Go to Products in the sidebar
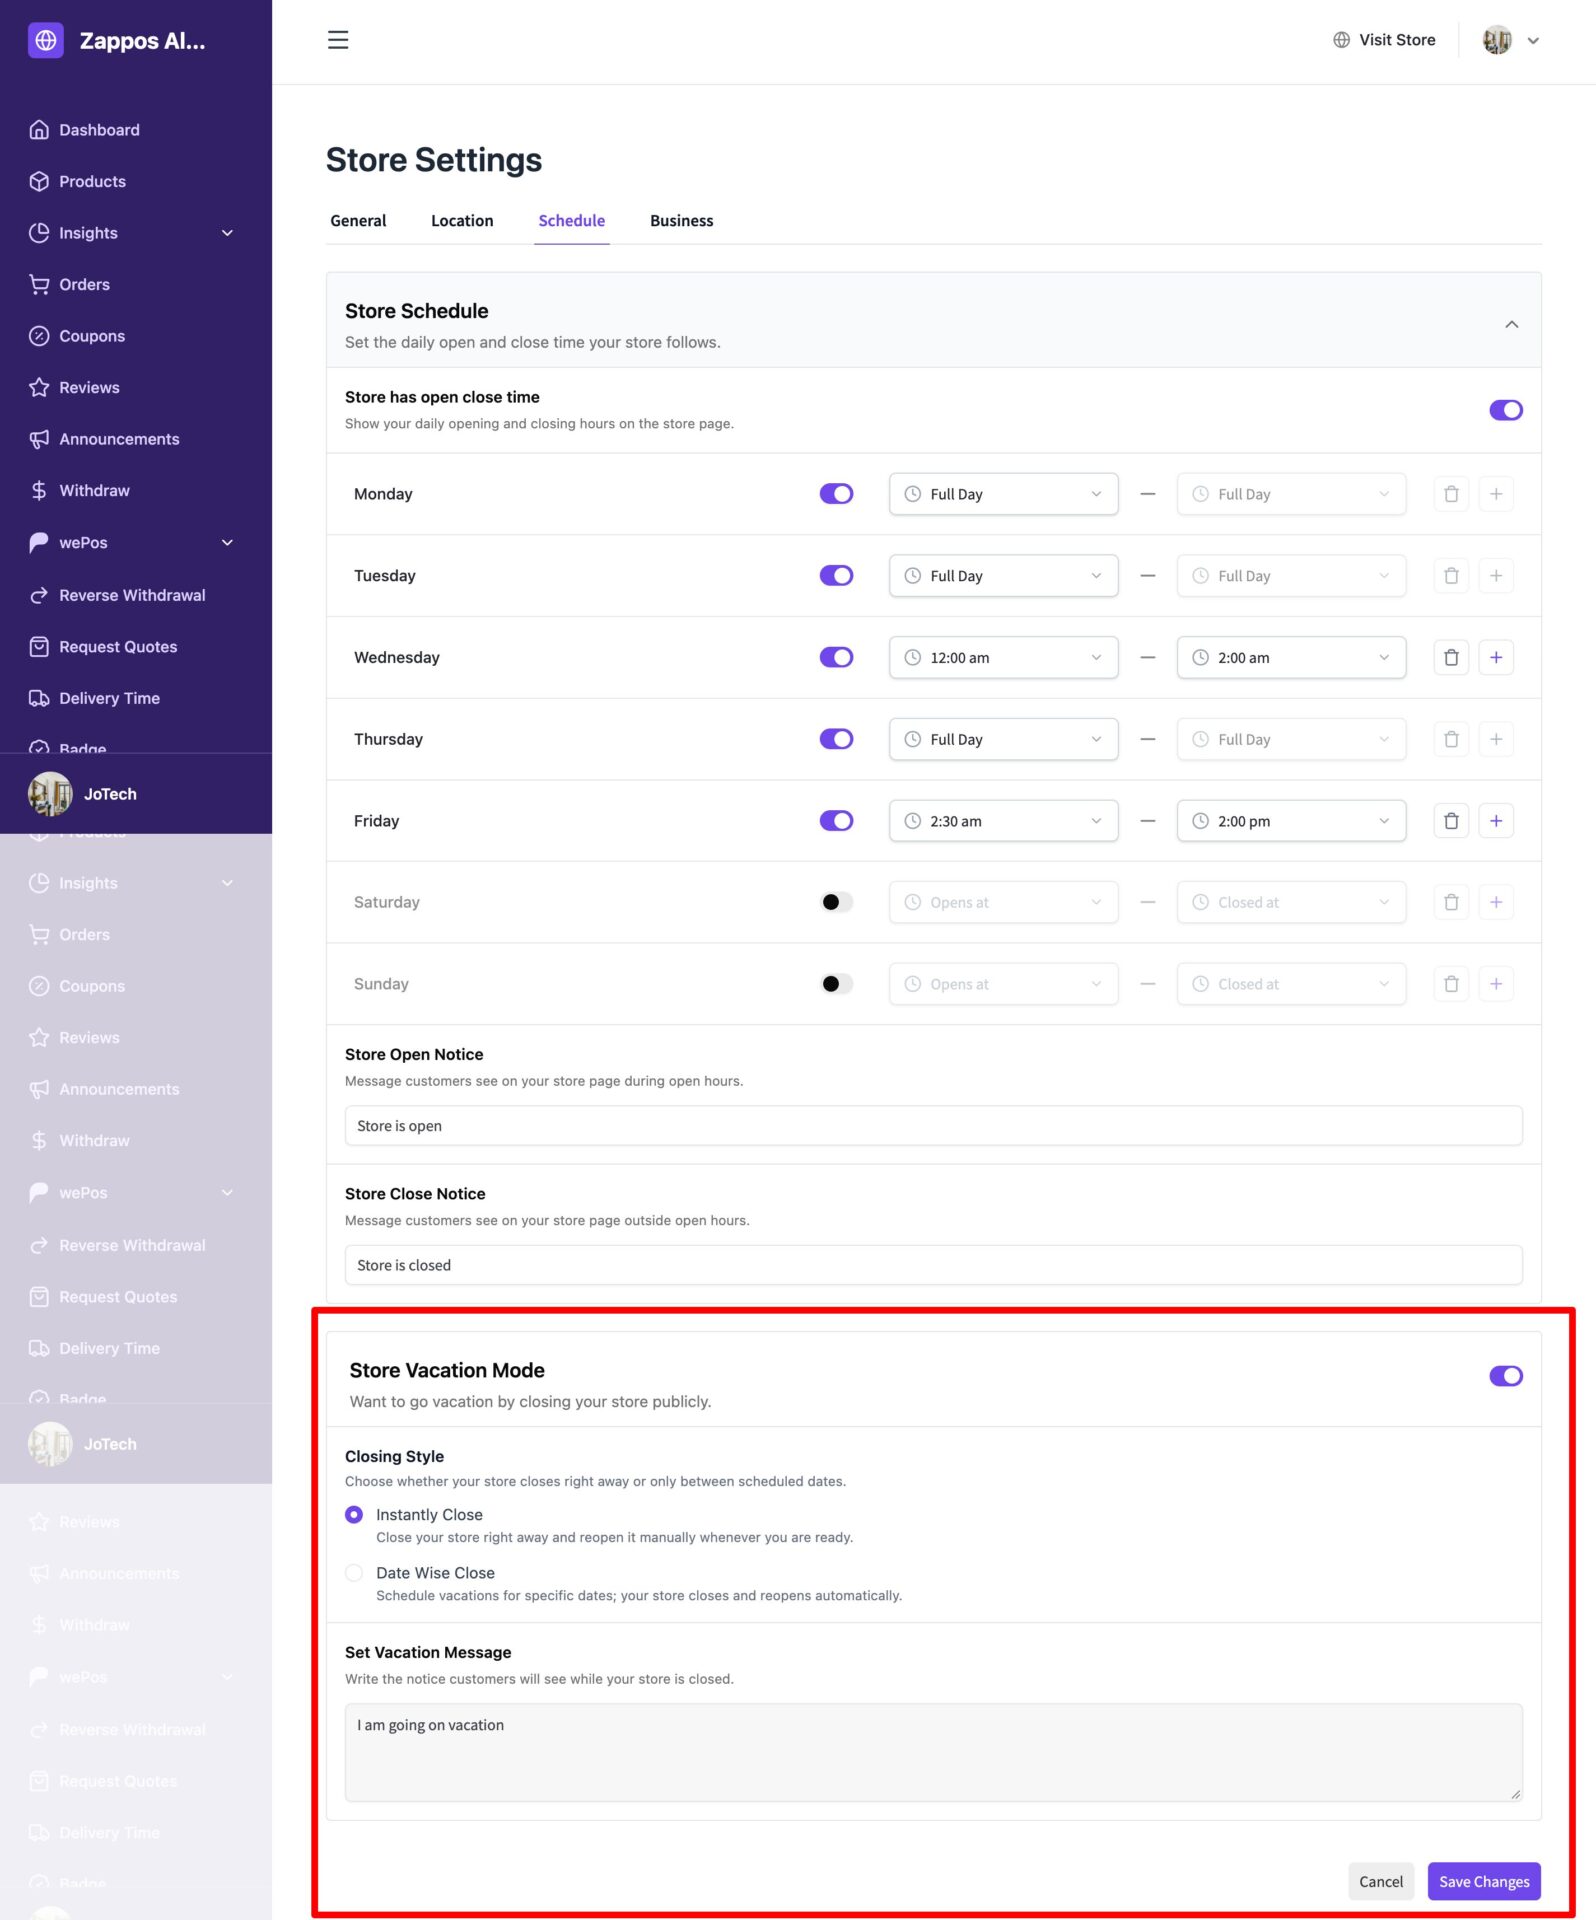Screen dimensions: 1596x1920 [x=92, y=181]
